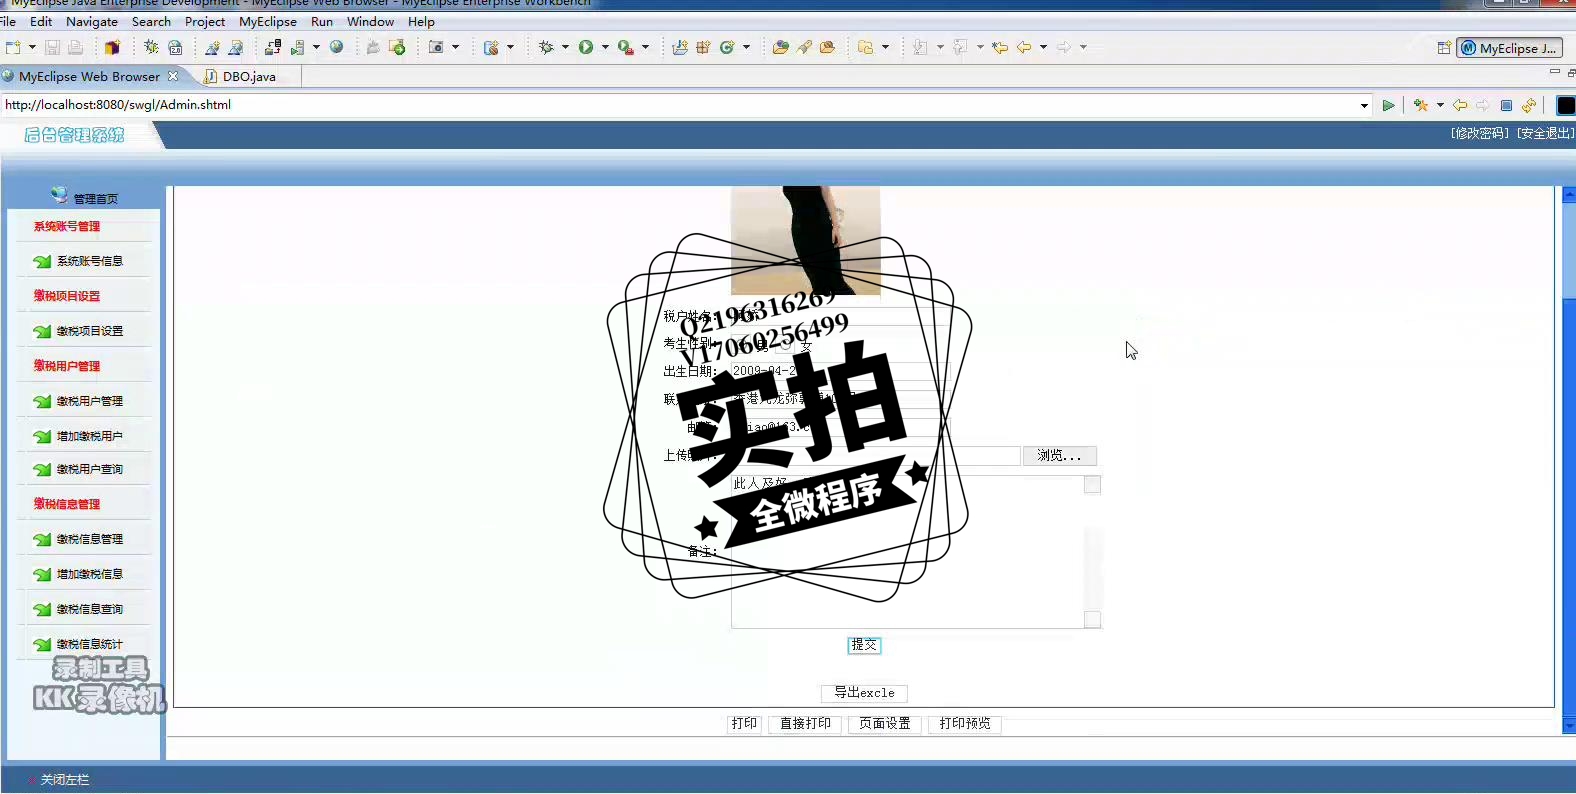Click the browser Back arrow icon
This screenshot has width=1576, height=794.
pos(1460,105)
